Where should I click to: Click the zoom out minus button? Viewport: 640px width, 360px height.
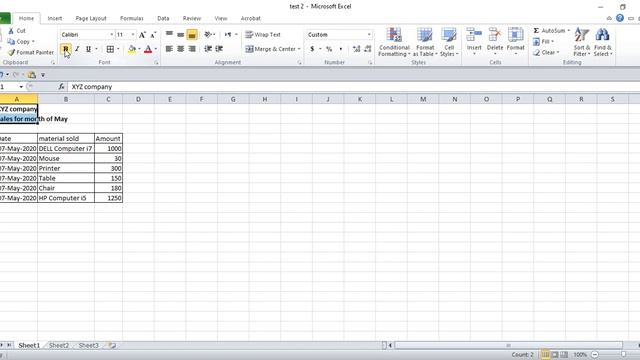coord(595,355)
